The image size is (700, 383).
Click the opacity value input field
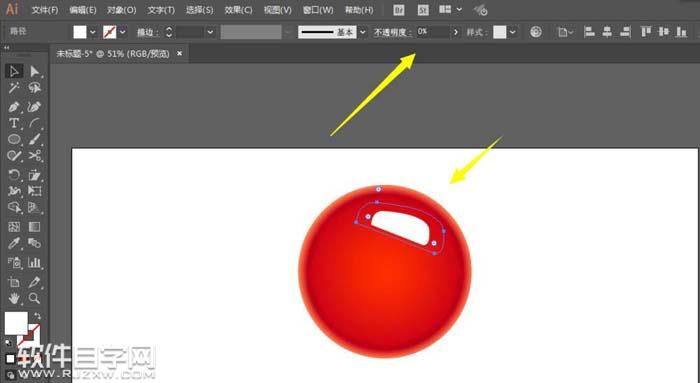point(433,32)
